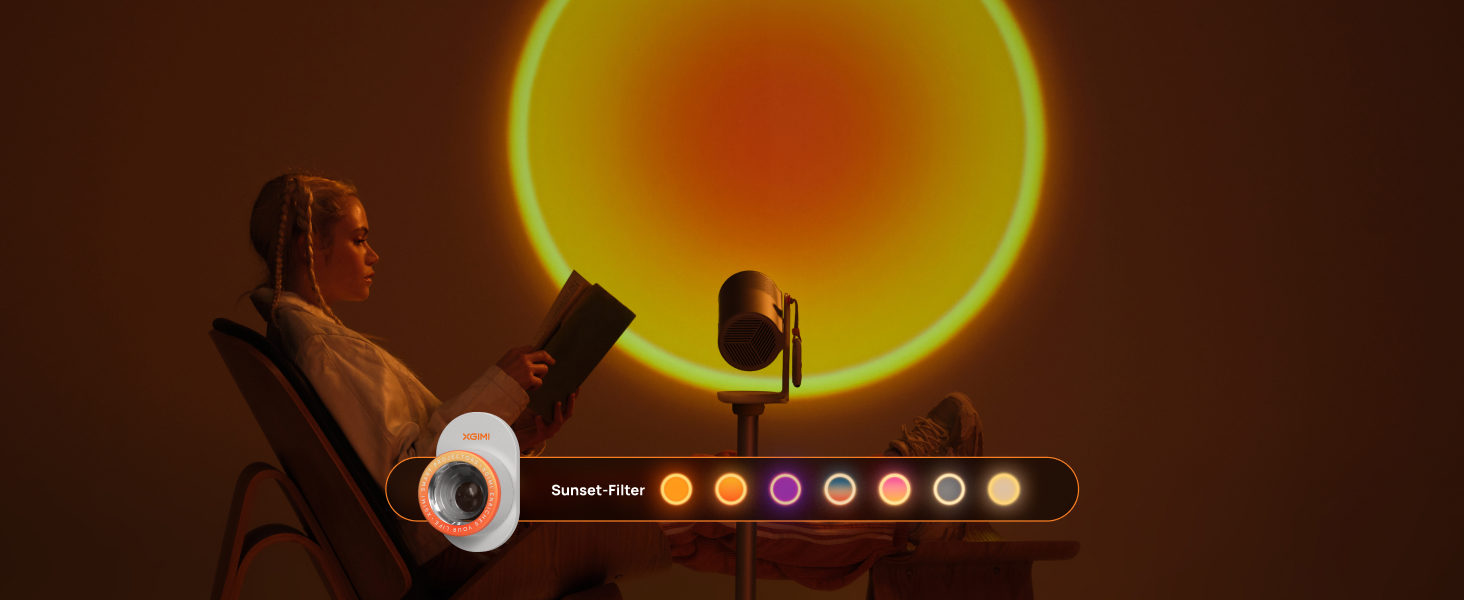Choose the orange-to-red gradient filter circle
The width and height of the screenshot is (1464, 600).
731,489
